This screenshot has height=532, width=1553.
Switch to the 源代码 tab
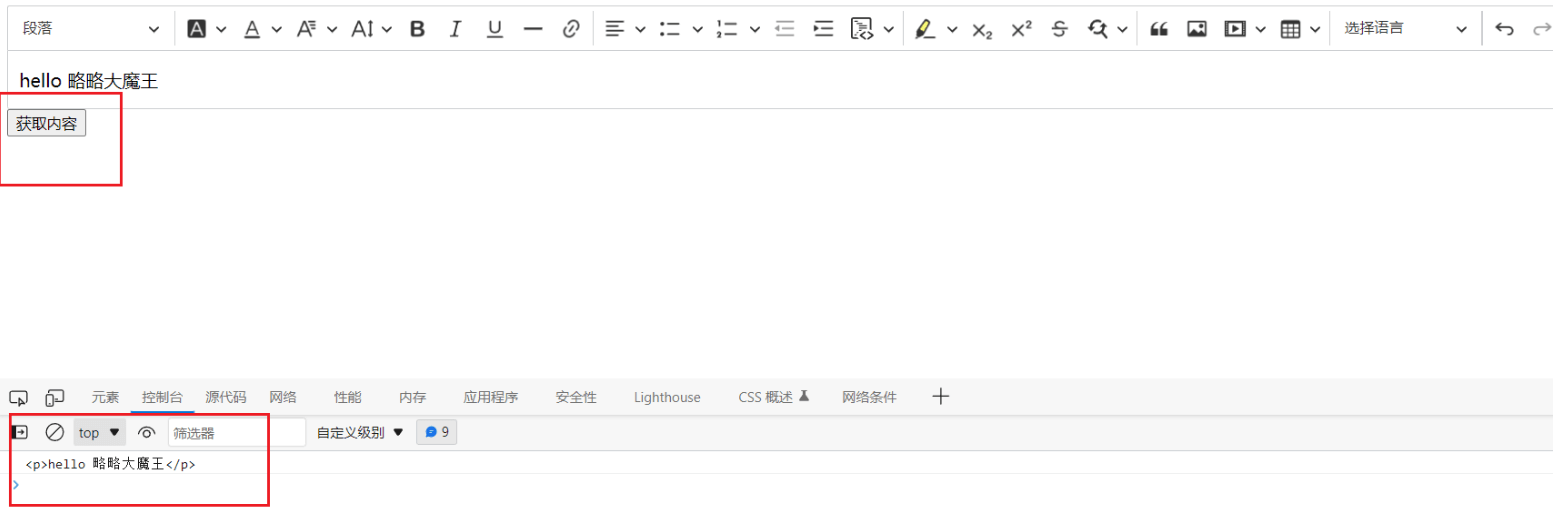coord(226,397)
